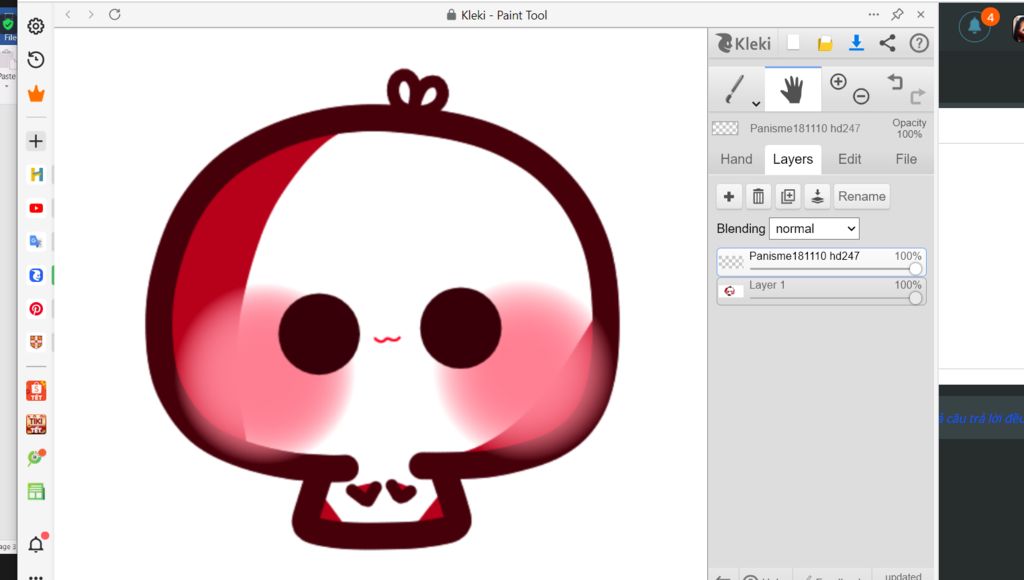Add a new site to sidebar

click(36, 141)
